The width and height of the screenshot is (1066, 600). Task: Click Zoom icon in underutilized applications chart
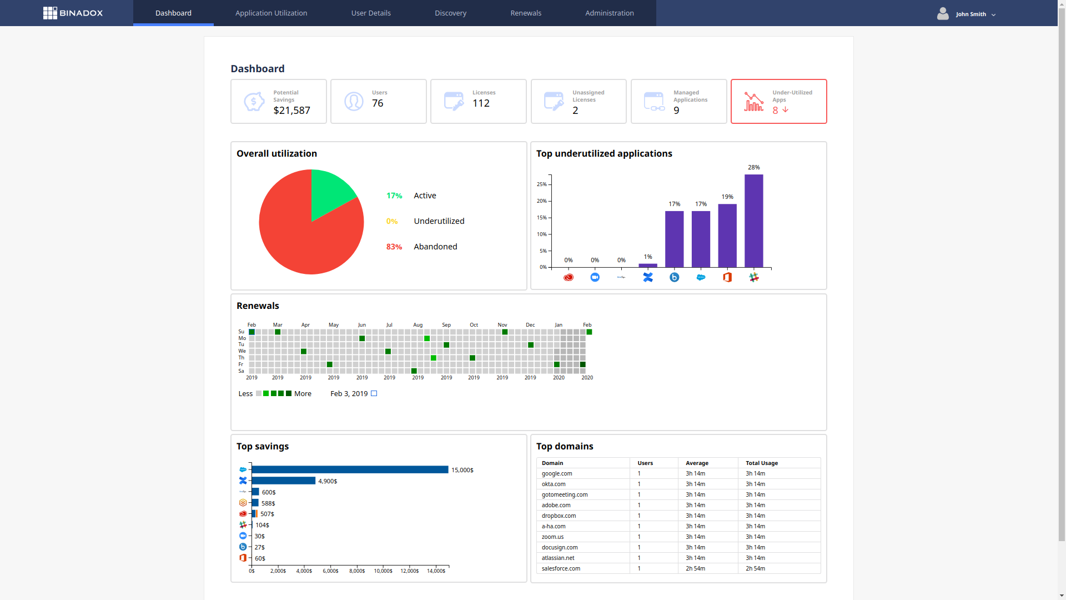point(595,277)
